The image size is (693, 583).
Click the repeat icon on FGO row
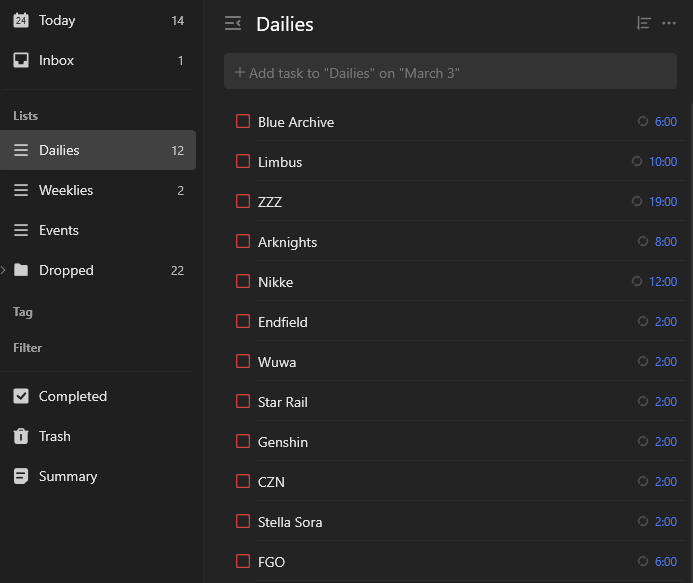click(x=643, y=561)
